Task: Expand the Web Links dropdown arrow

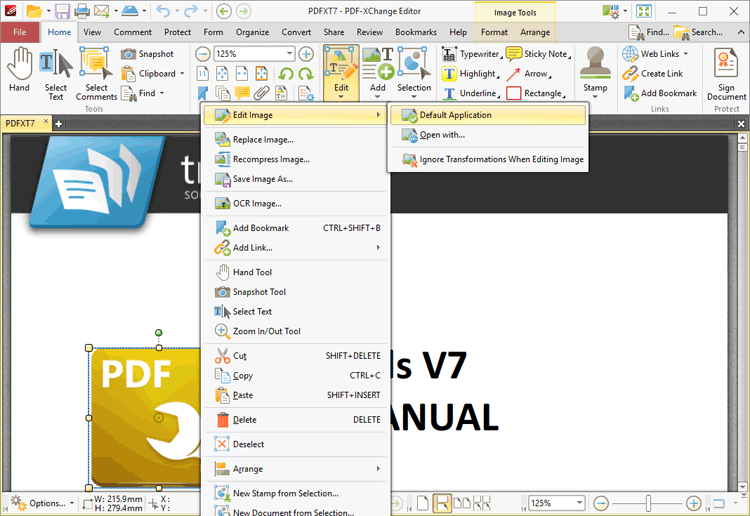Action: coord(685,54)
